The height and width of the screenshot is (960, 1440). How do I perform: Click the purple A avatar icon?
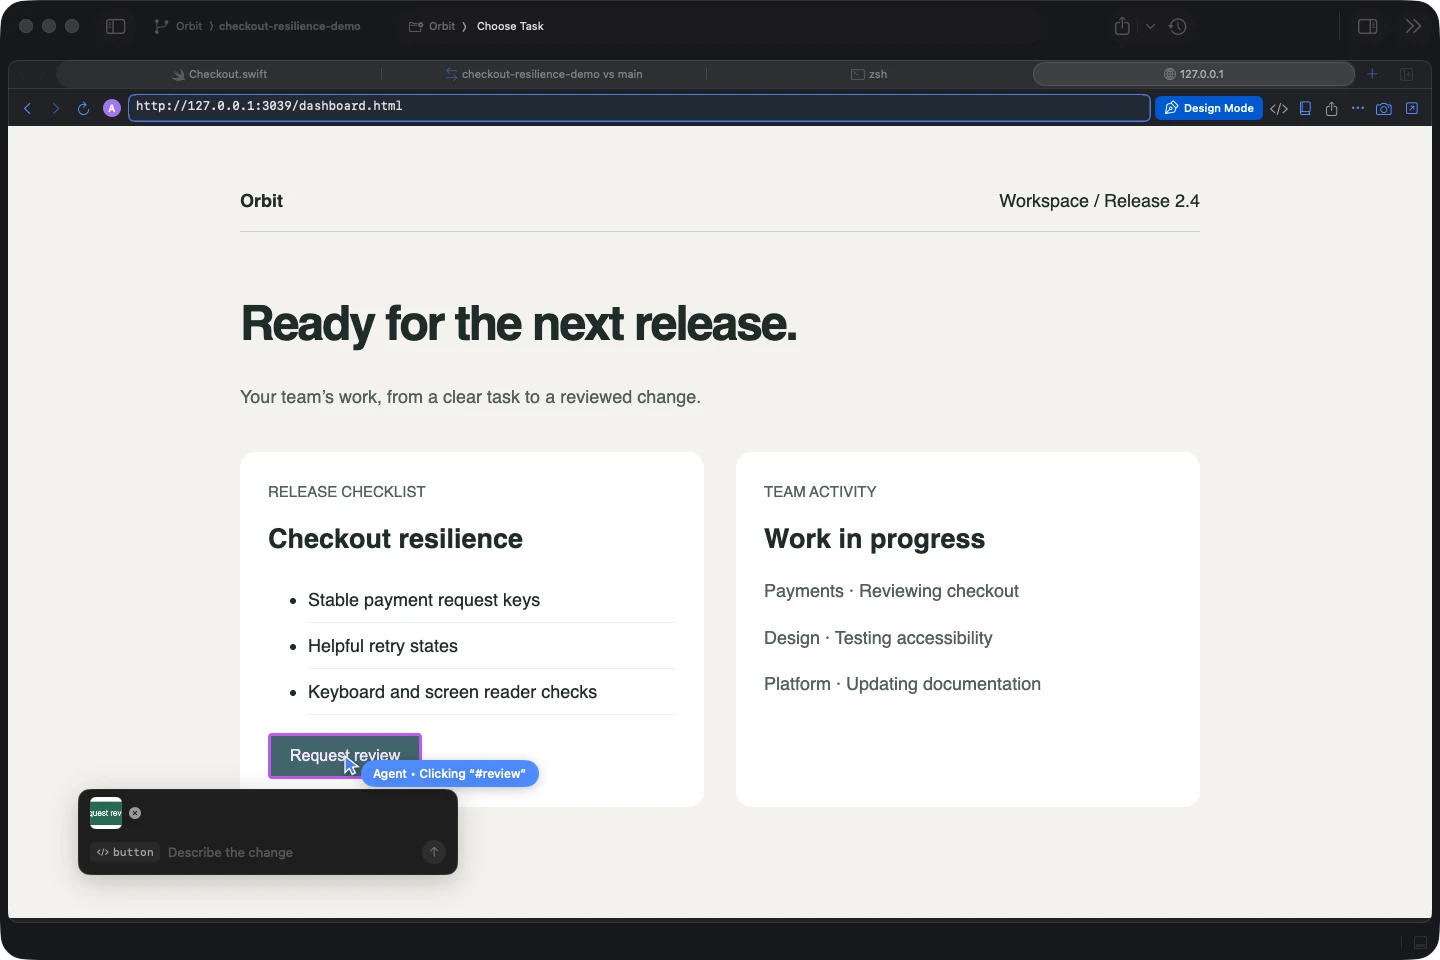point(112,108)
